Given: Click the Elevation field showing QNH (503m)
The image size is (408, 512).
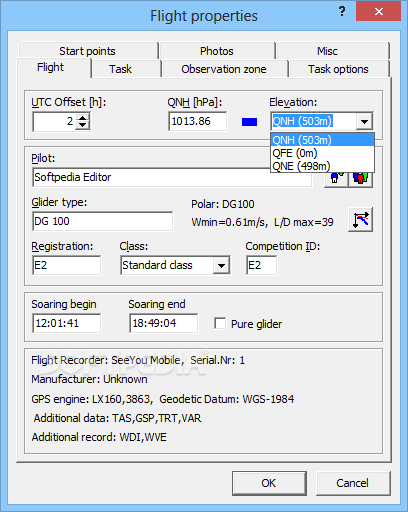Looking at the screenshot, I should tap(313, 121).
